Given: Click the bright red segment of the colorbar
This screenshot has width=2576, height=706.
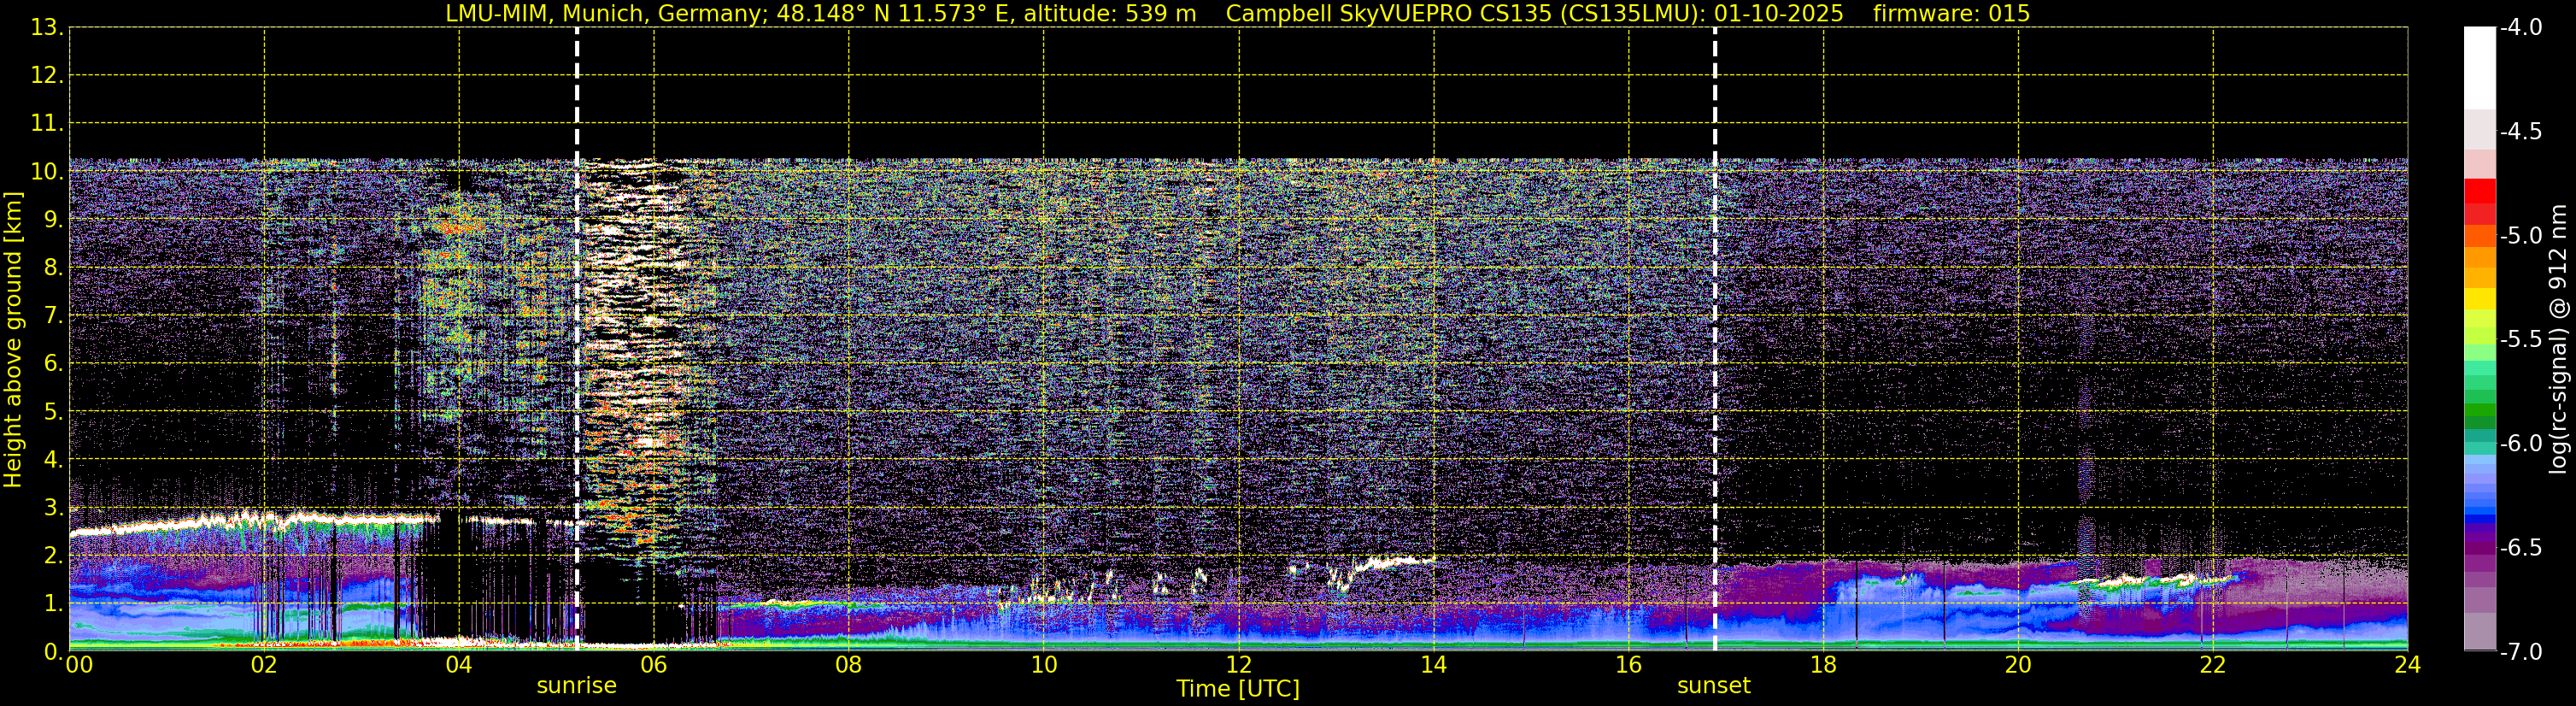Looking at the screenshot, I should pyautogui.click(x=2479, y=191).
